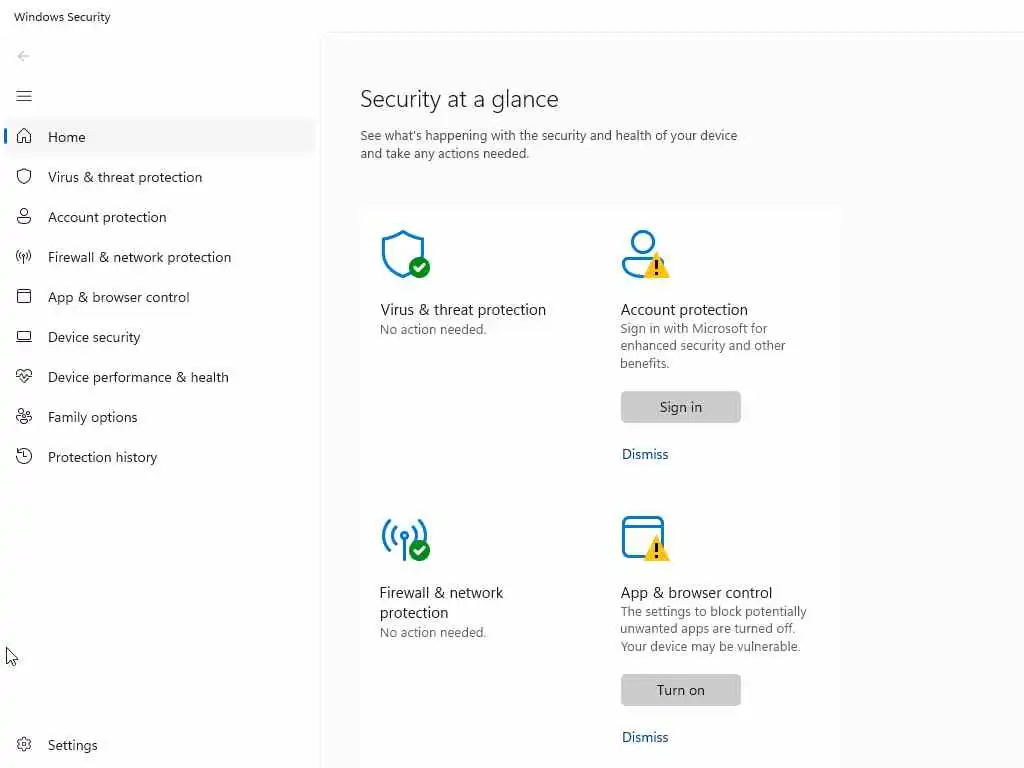Click 'No action needed.' under Virus & threat protection
Viewport: 1024px width, 768px height.
tap(433, 330)
